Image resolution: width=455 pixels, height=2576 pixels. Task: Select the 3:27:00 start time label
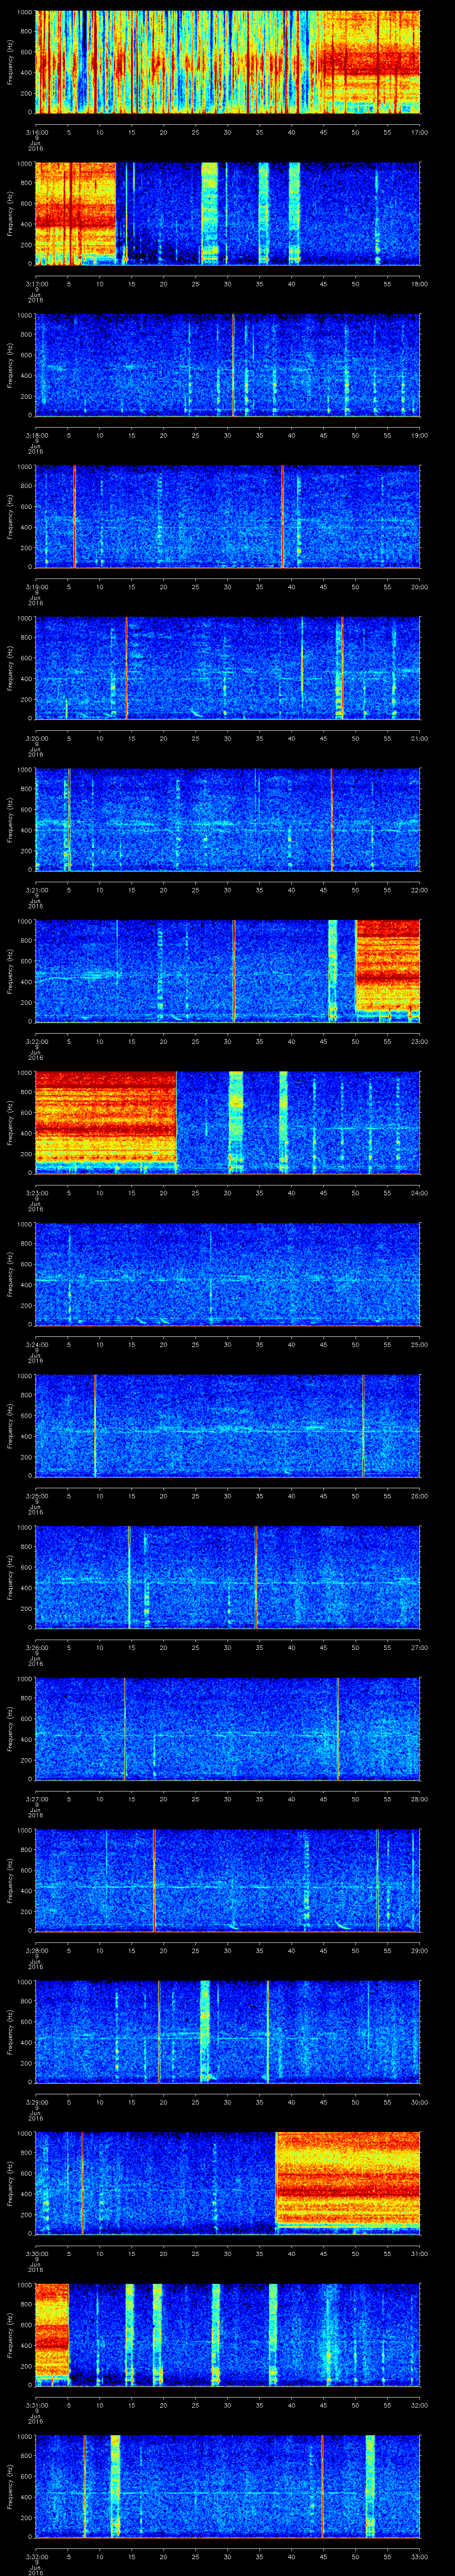point(36,1799)
